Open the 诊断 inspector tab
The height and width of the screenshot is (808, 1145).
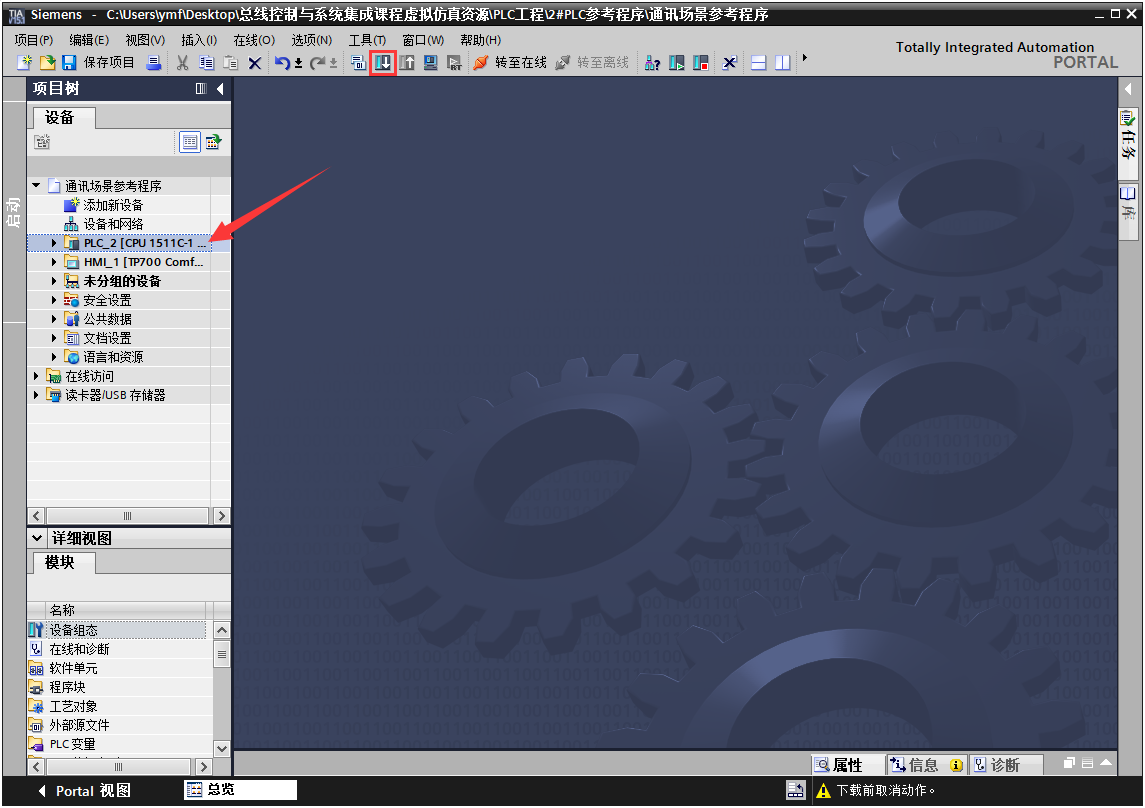(x=1005, y=764)
